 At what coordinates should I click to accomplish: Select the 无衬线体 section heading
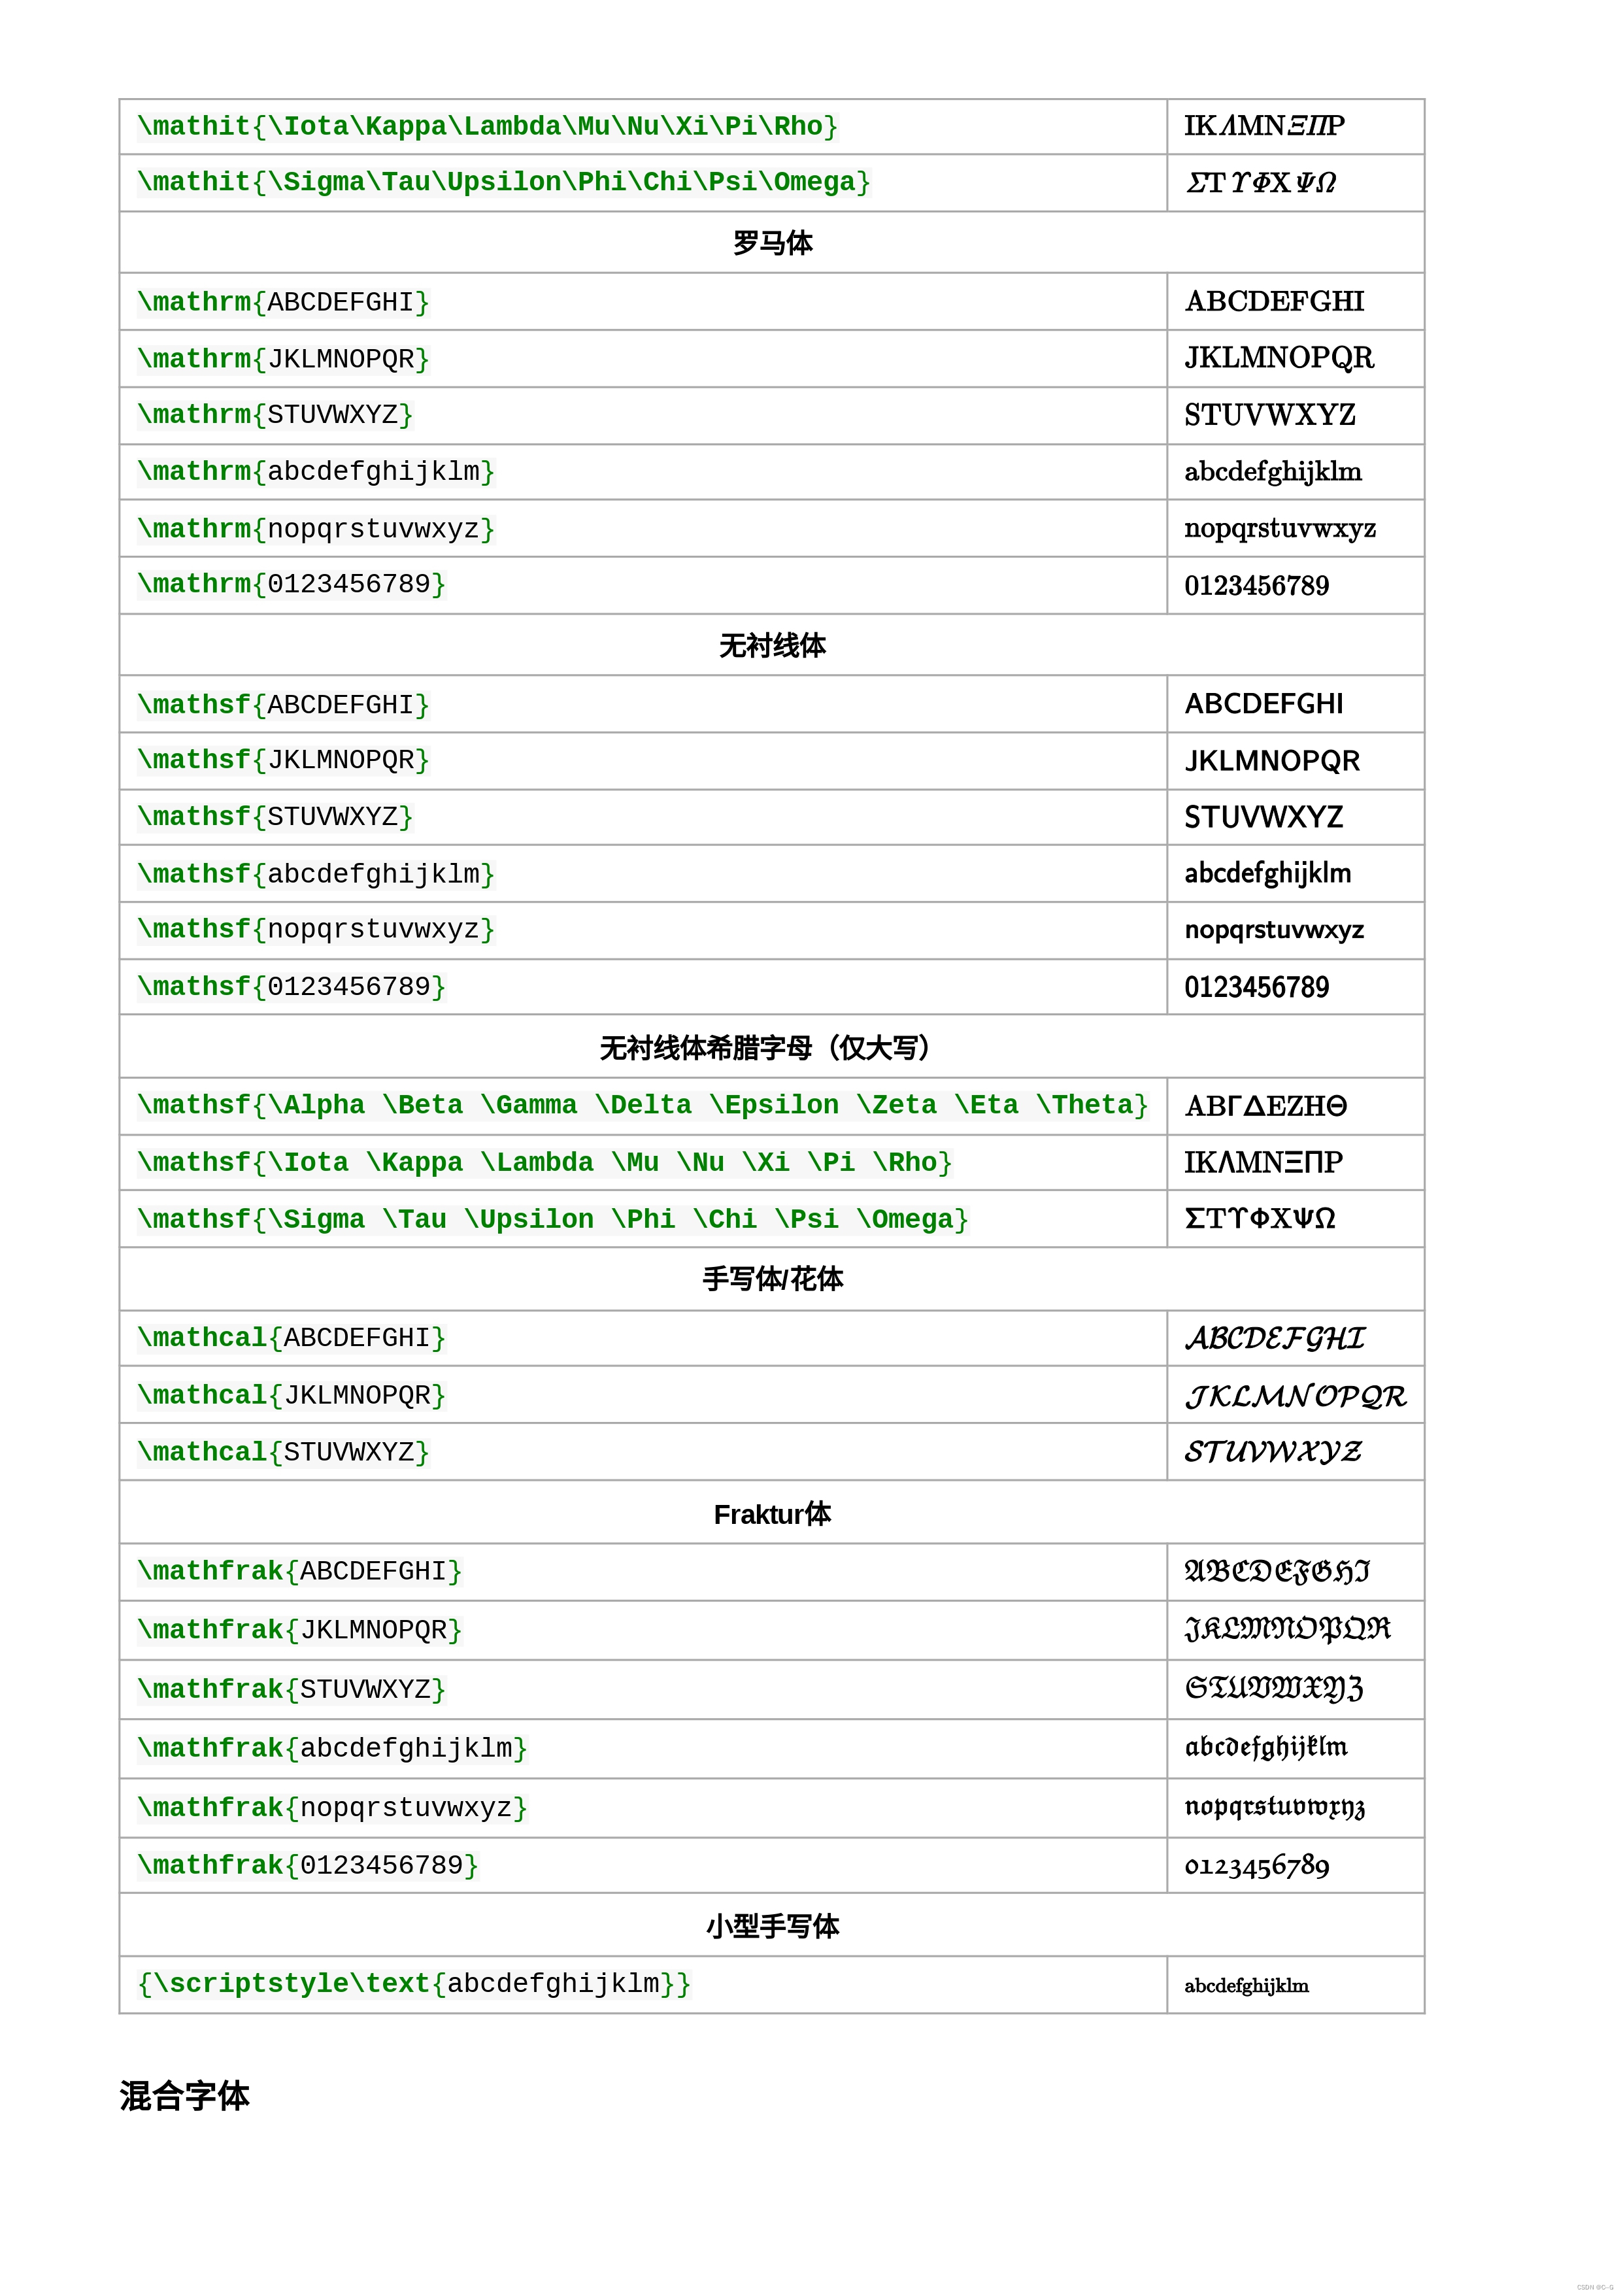pos(772,646)
